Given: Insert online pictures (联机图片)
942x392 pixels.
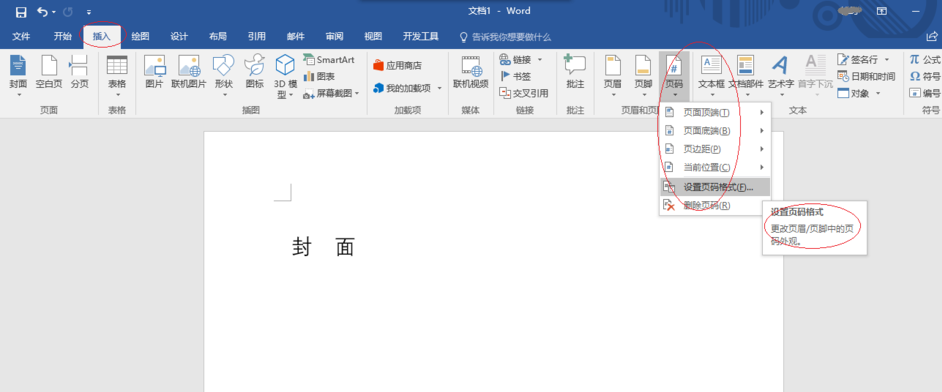Looking at the screenshot, I should 189,72.
